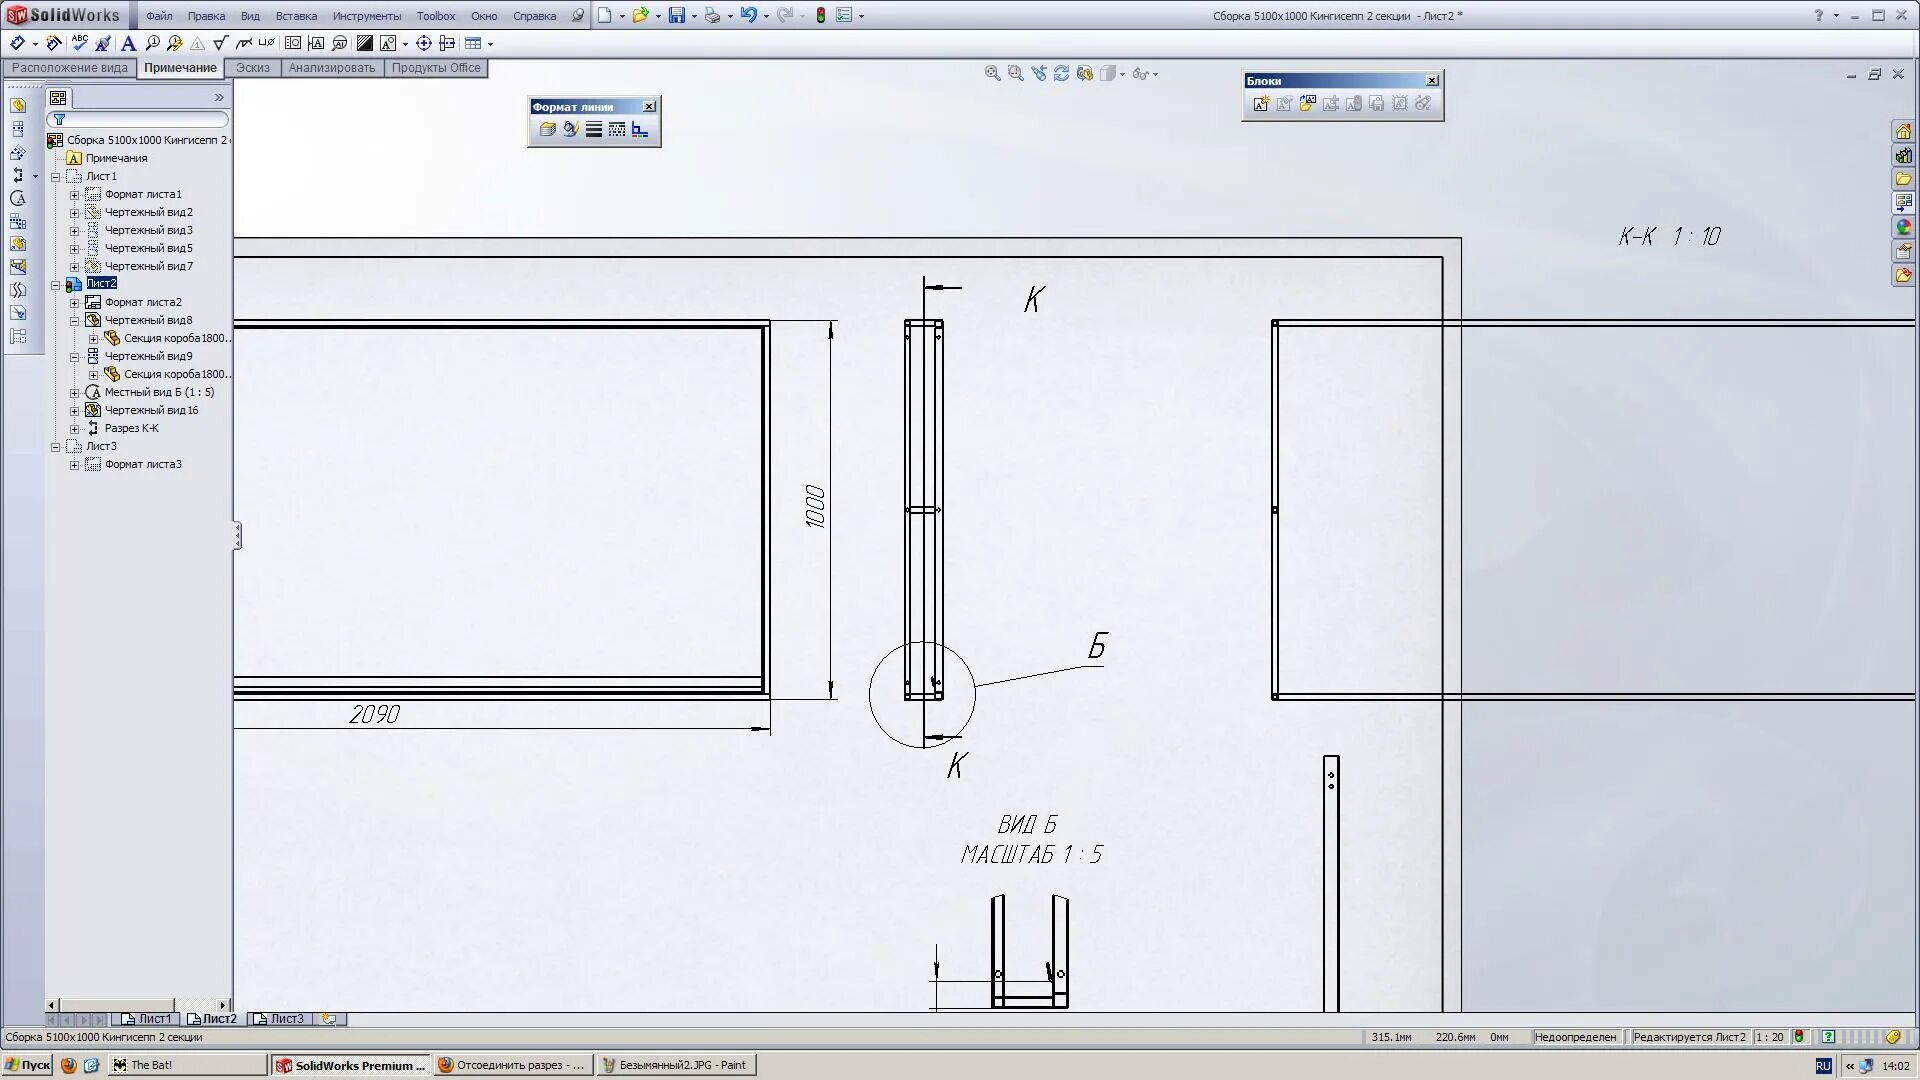Switch to the Анализировать tab

pos(332,68)
